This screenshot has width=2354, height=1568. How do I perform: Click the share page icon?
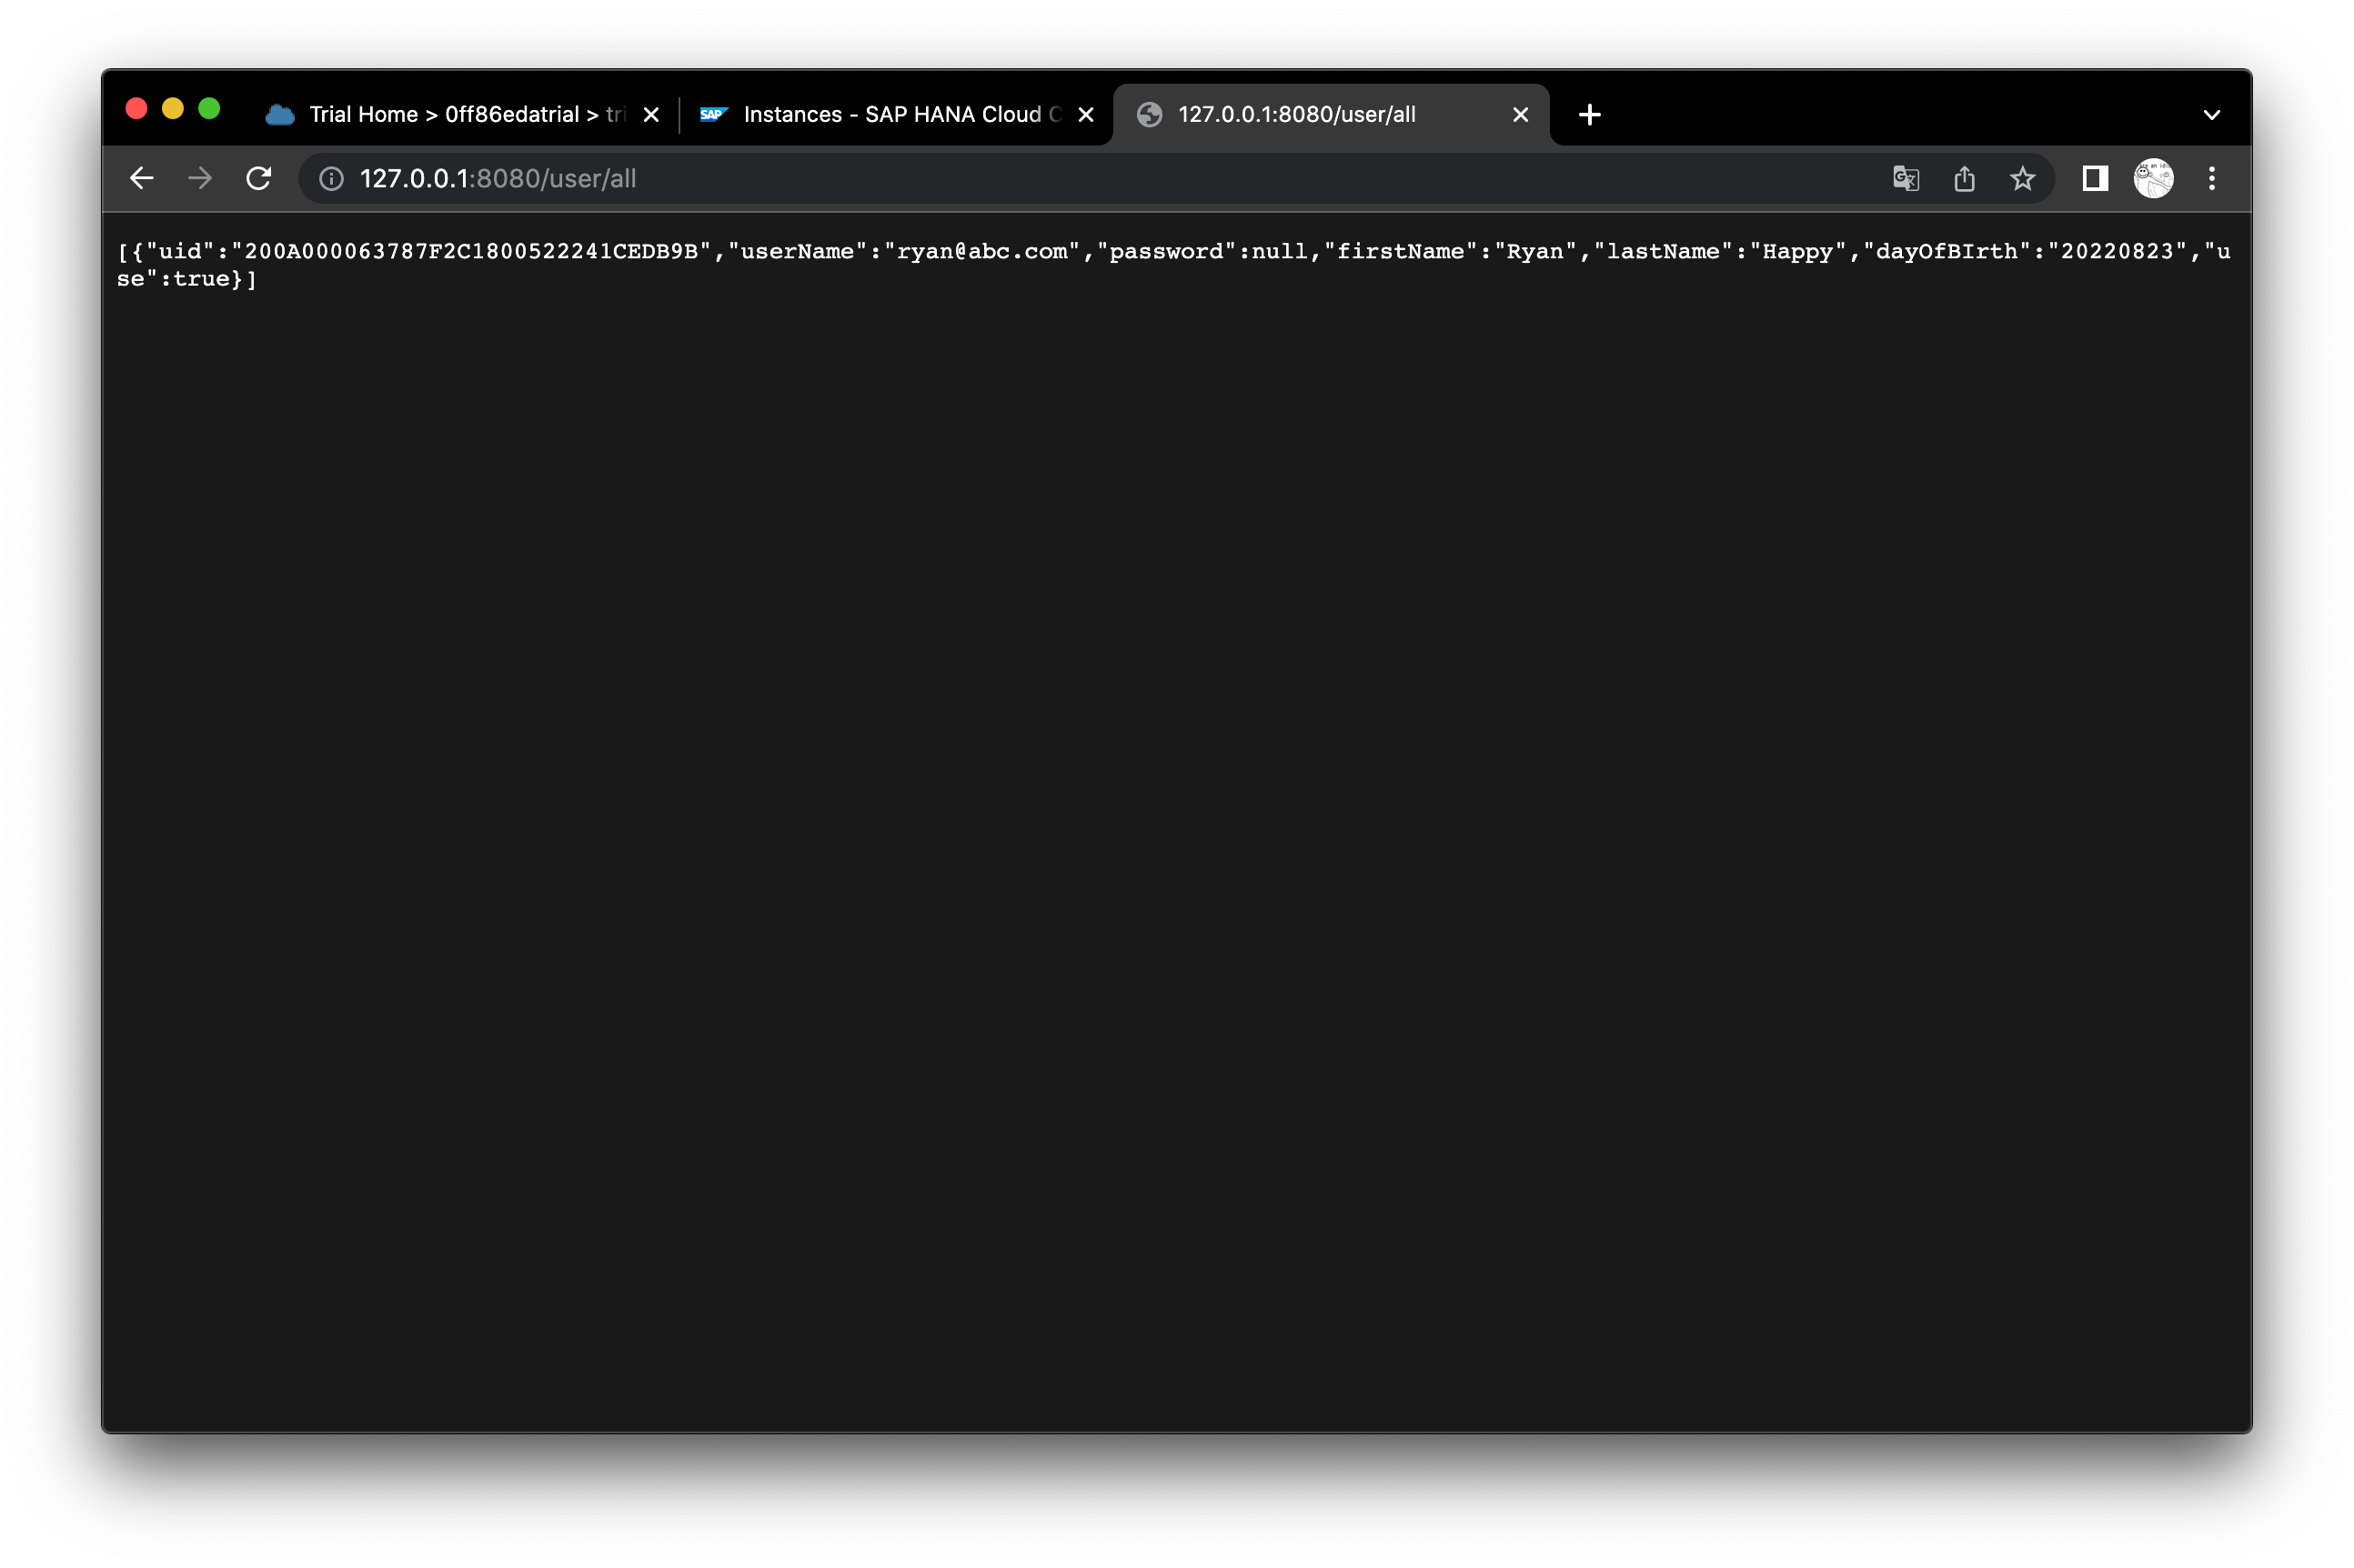point(1964,178)
